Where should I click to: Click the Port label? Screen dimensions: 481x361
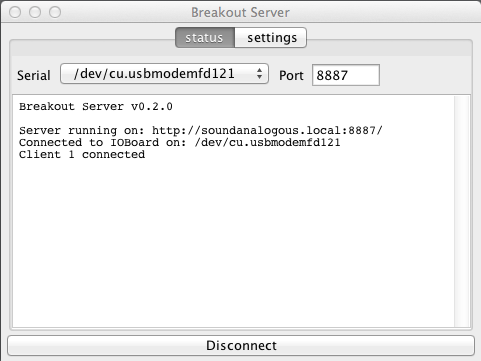291,75
